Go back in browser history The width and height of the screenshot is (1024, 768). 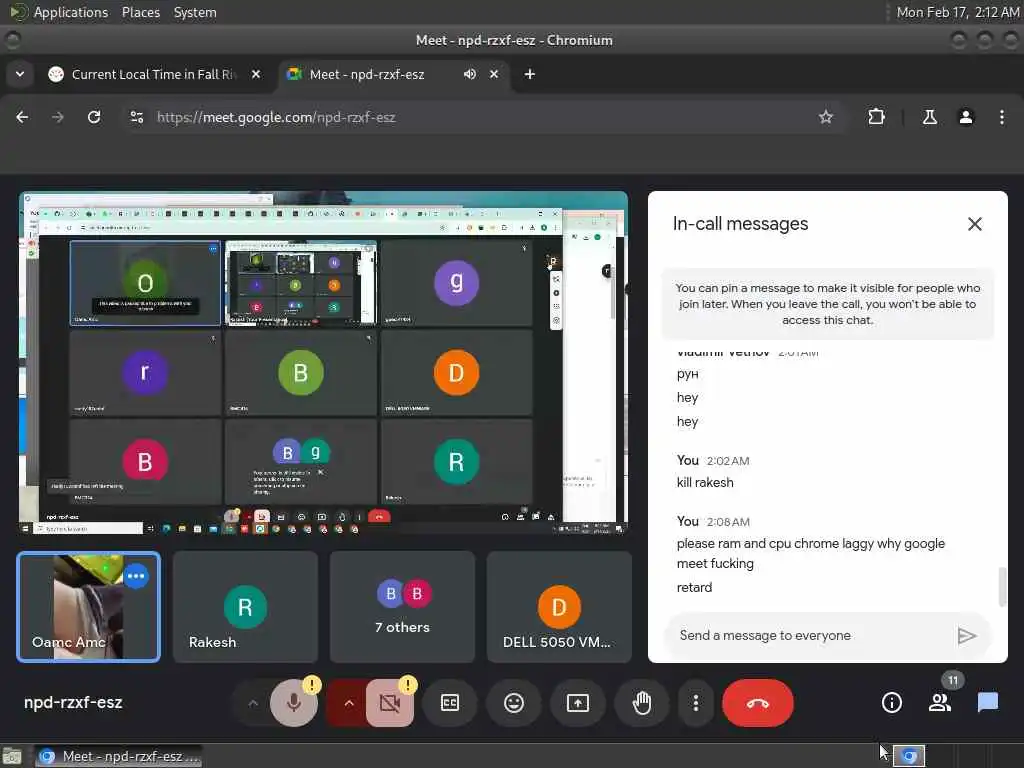pos(22,117)
